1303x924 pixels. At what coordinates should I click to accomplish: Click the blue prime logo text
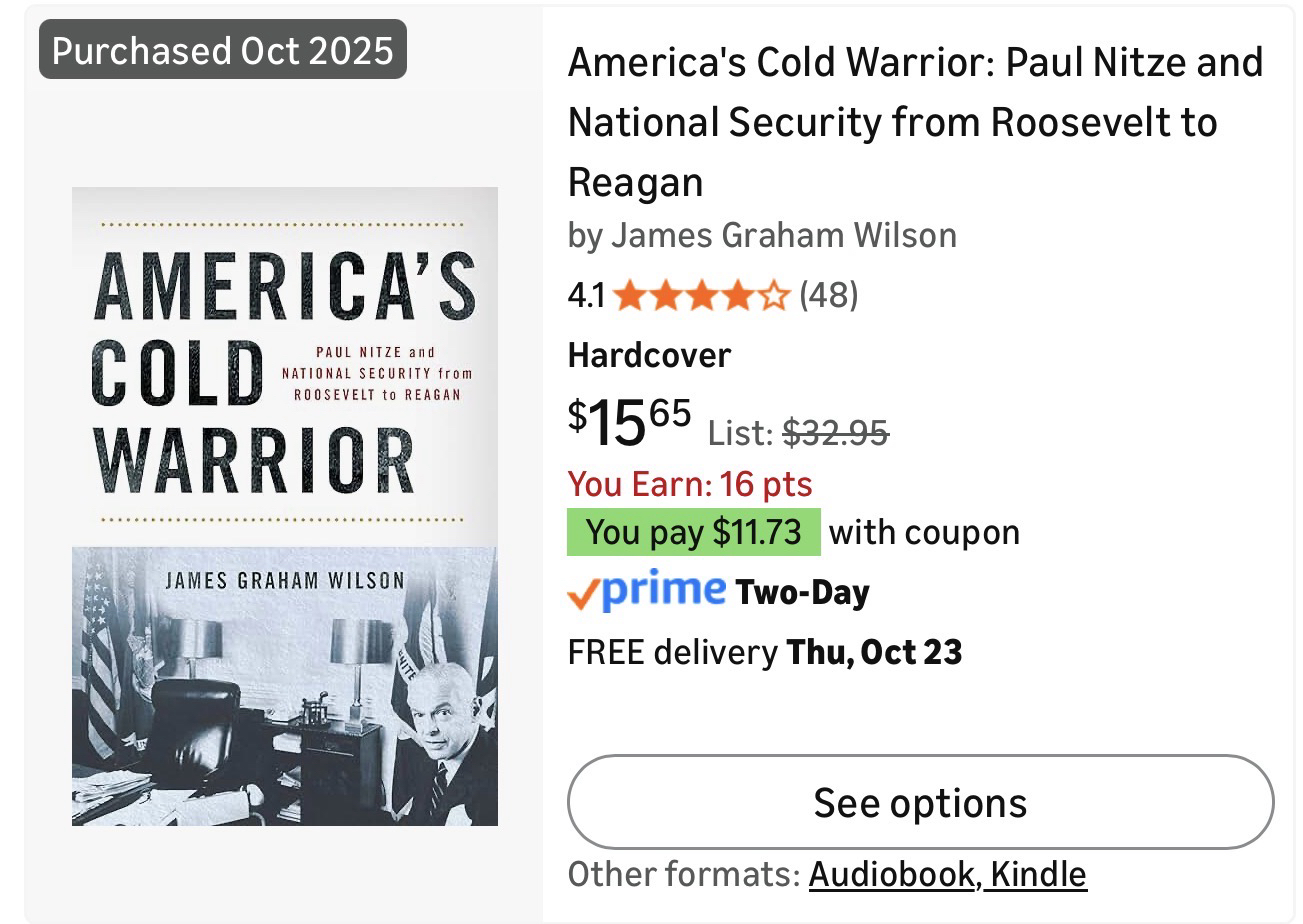(663, 589)
